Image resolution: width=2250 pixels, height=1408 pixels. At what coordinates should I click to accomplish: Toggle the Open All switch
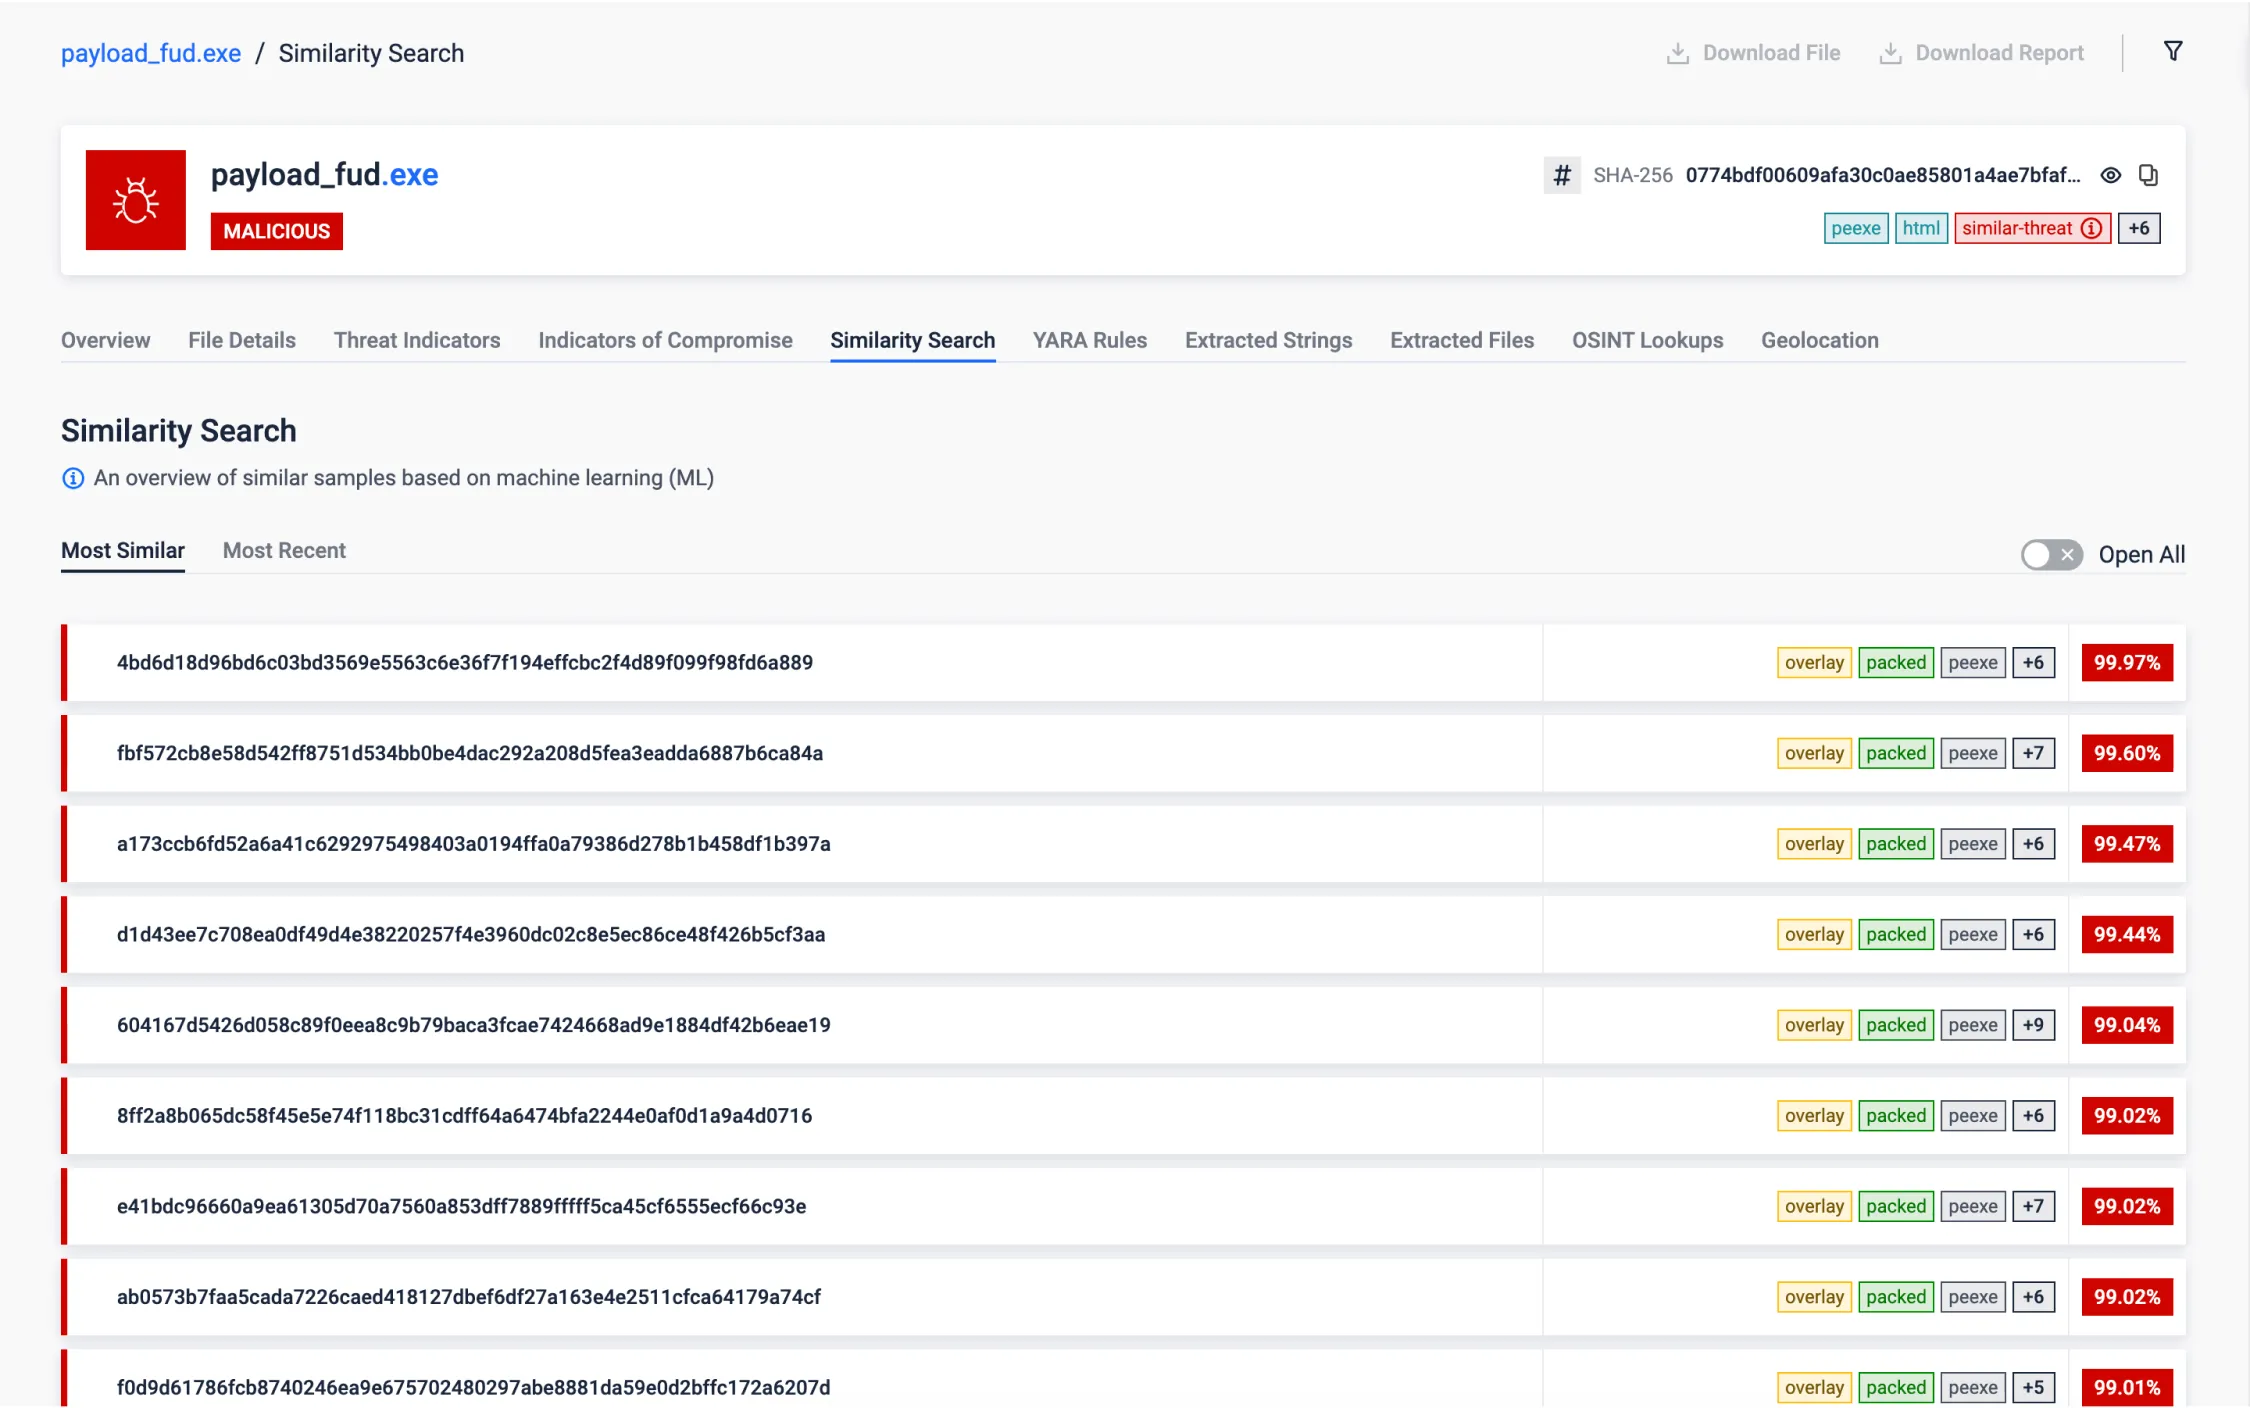tap(2051, 554)
